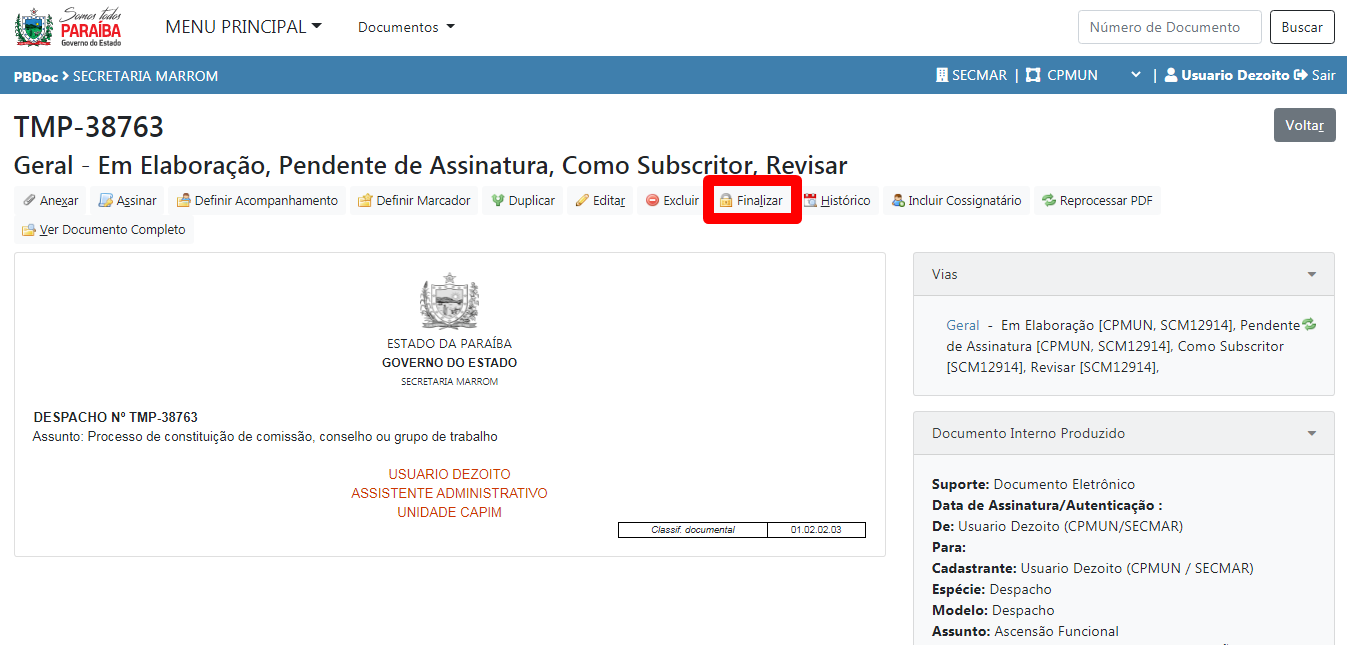Click the Anexar paperclip icon

30,201
